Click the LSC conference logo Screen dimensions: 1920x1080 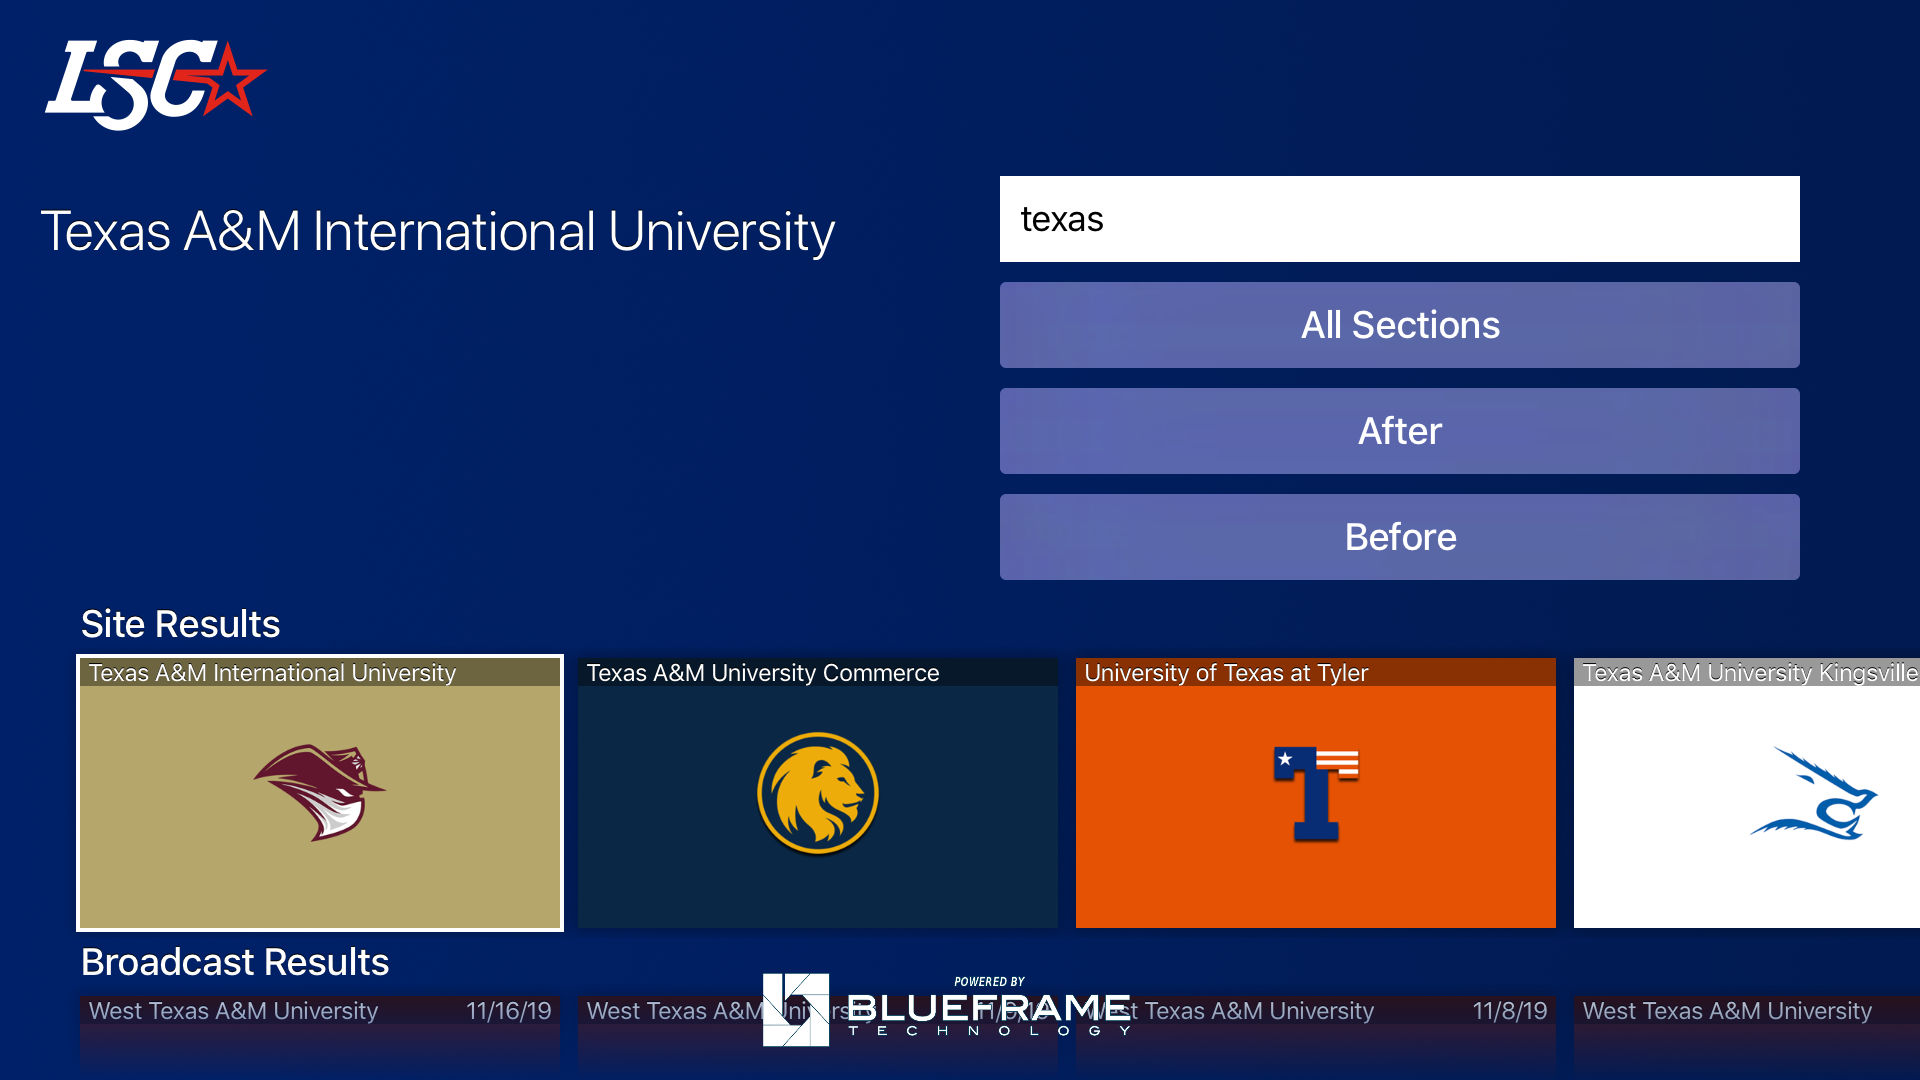point(155,84)
